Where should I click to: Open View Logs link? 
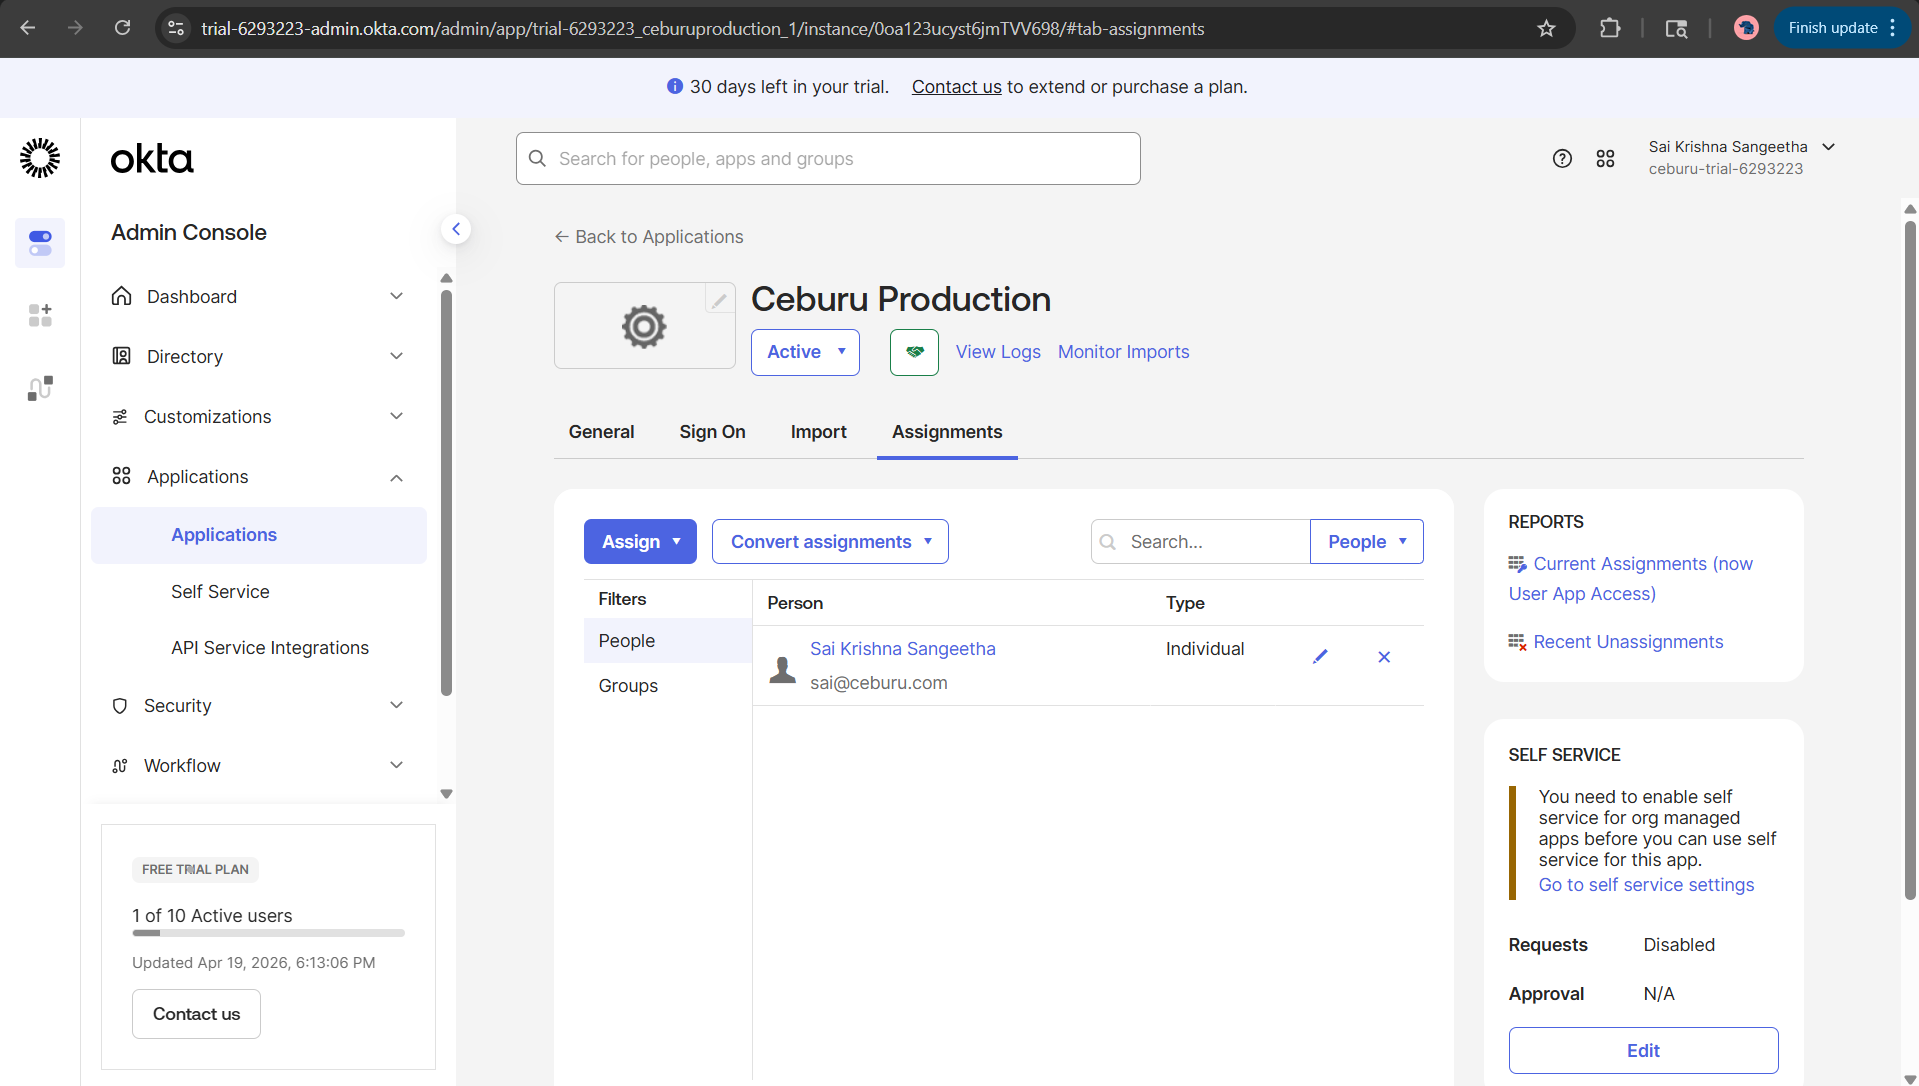(x=998, y=352)
